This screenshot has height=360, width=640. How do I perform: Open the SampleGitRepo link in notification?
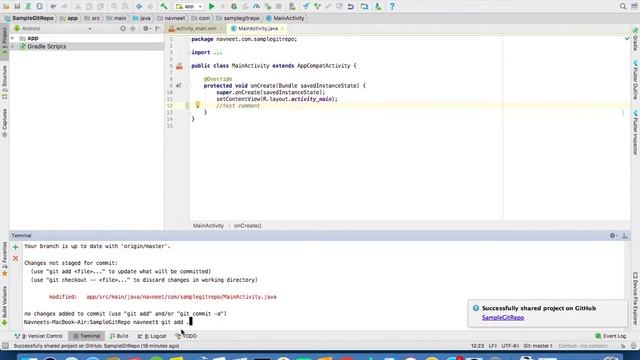[x=503, y=318]
